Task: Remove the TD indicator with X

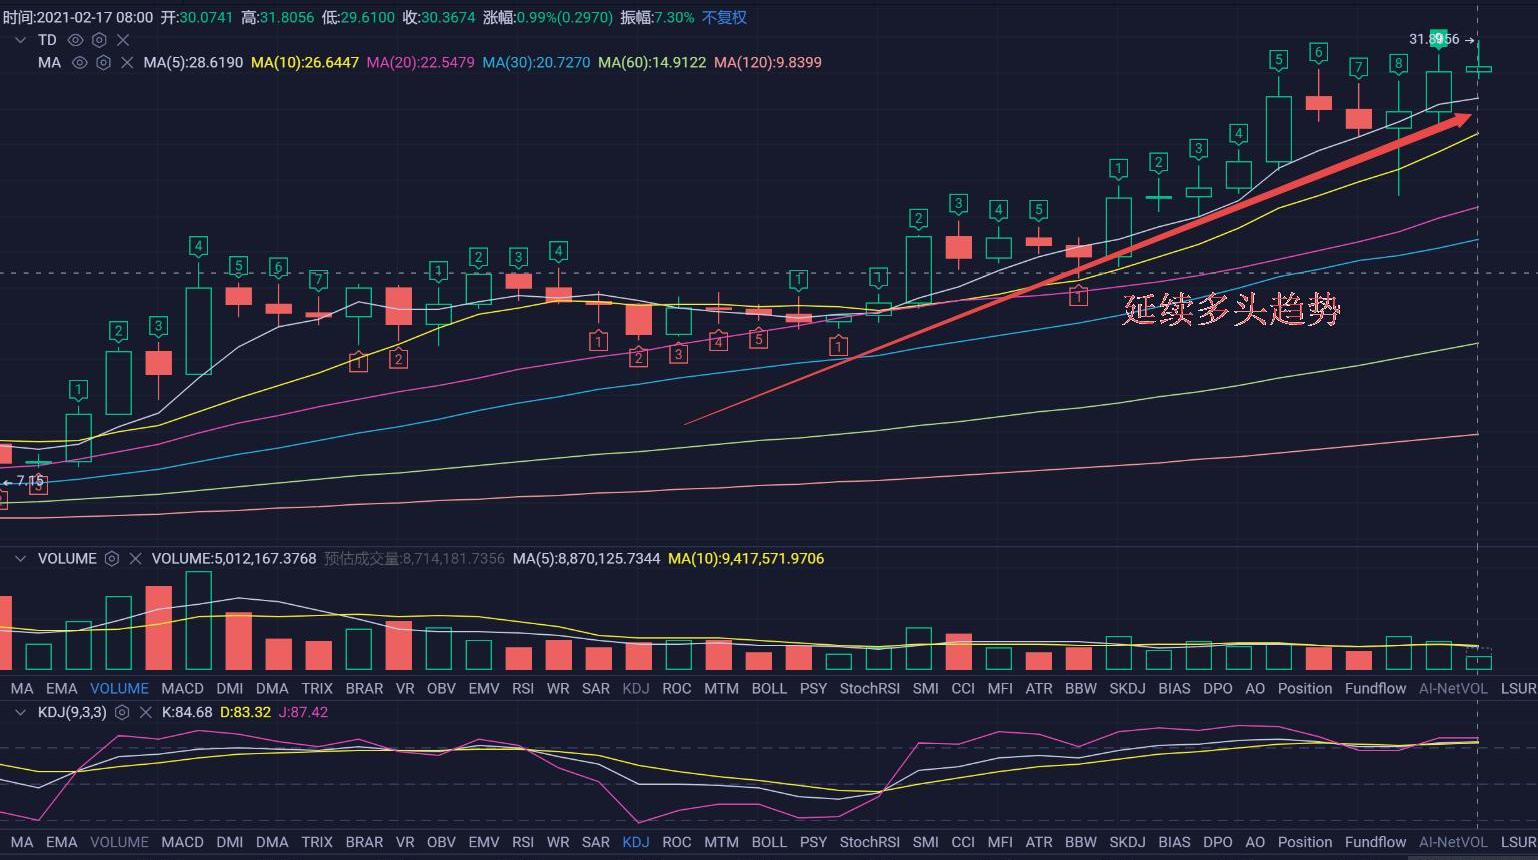Action: 123,40
